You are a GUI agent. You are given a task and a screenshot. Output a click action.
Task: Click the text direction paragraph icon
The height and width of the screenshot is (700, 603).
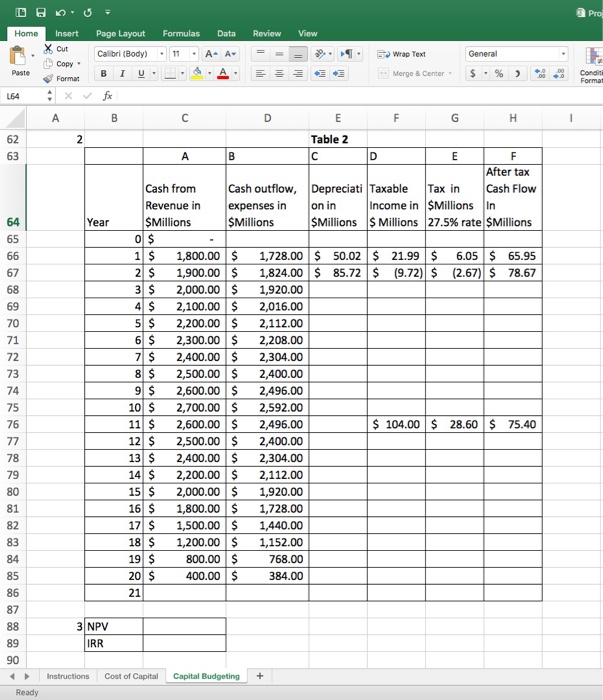coord(346,54)
